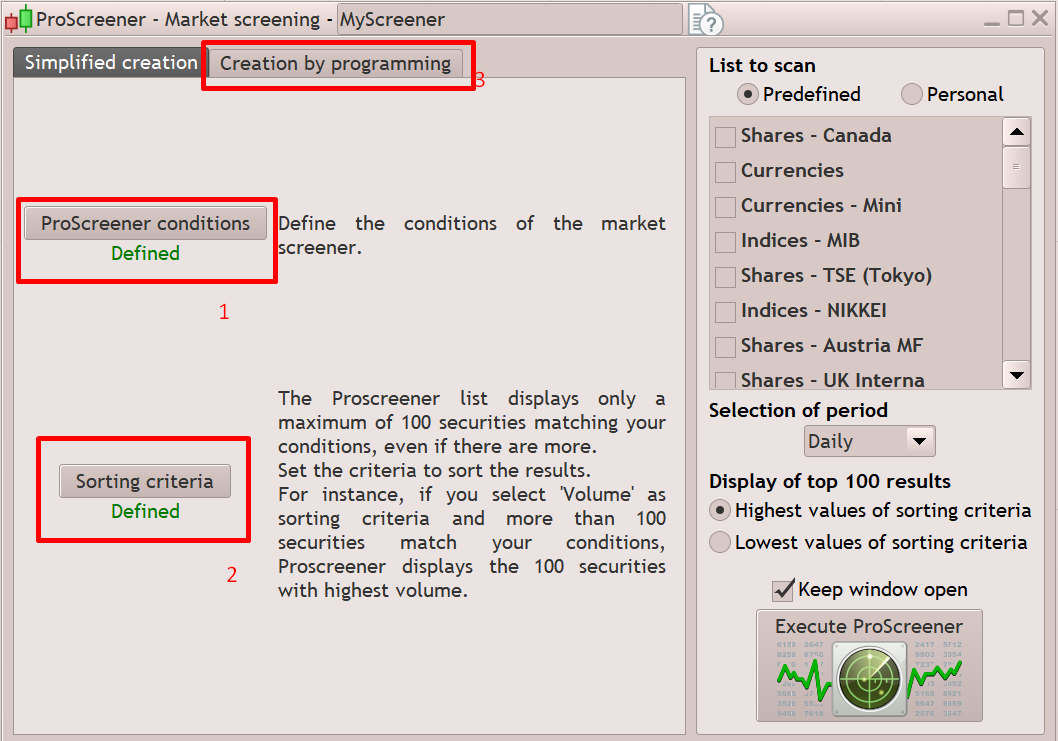The image size is (1058, 741).
Task: Click the list scrollbar up arrow
Action: click(1017, 132)
